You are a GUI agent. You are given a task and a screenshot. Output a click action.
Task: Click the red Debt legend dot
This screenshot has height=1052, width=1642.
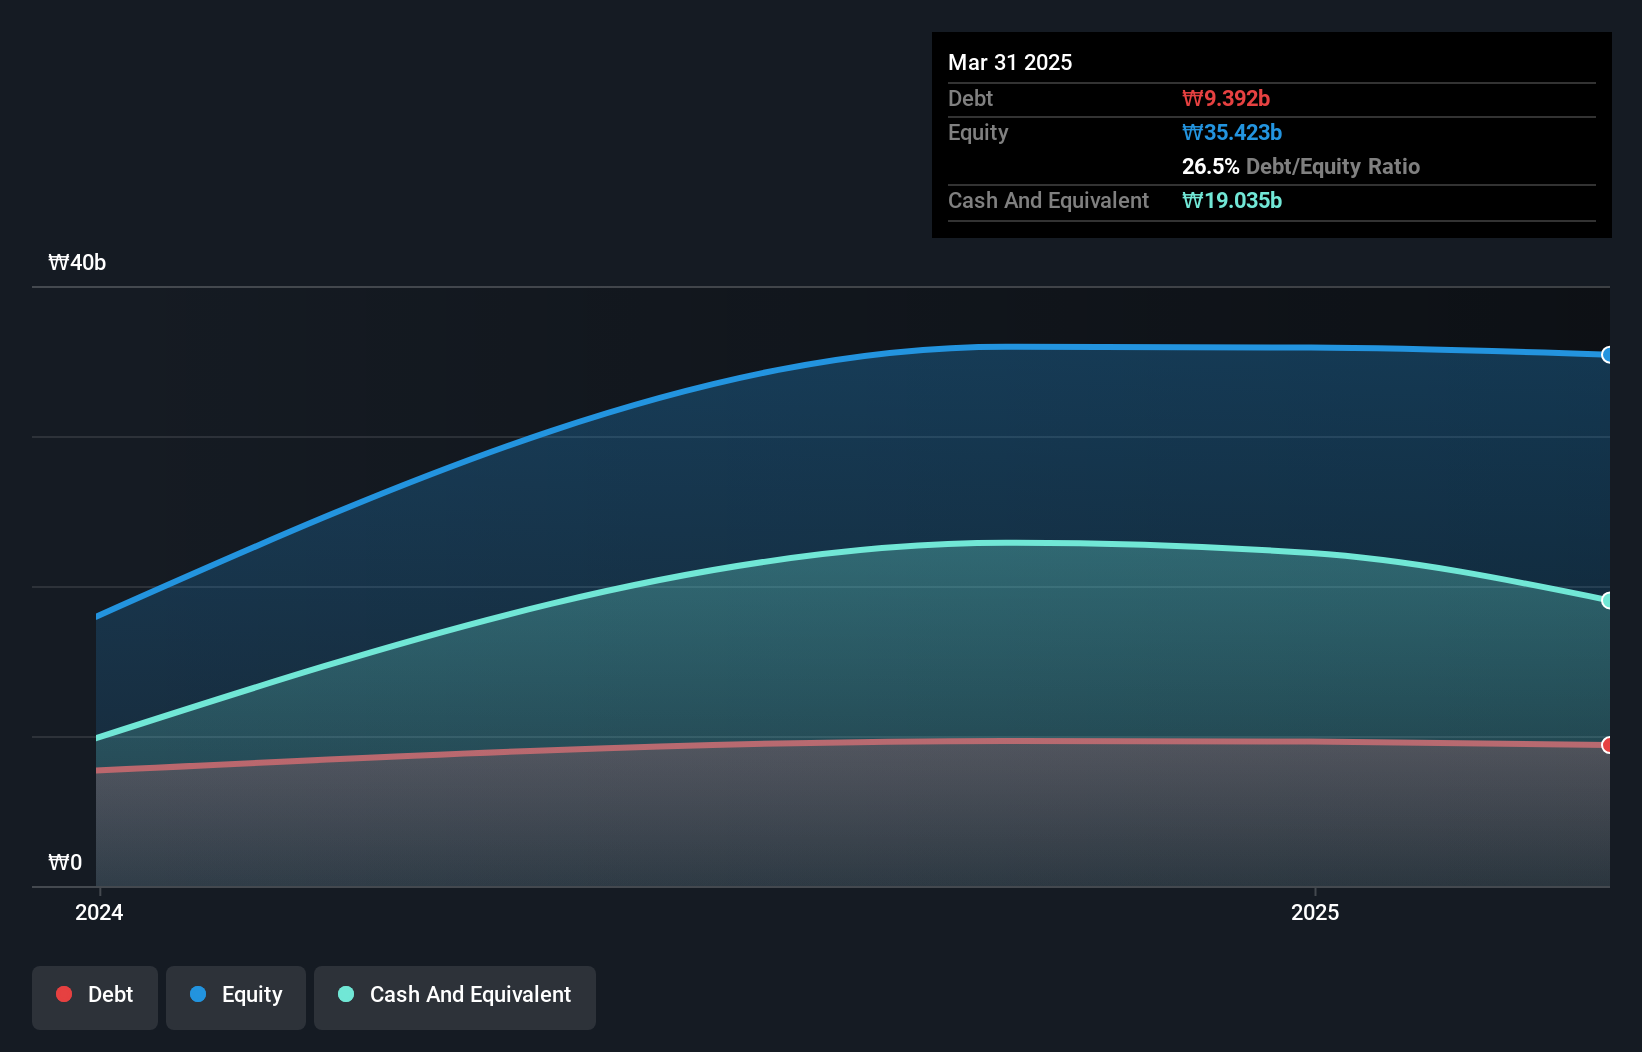[64, 994]
